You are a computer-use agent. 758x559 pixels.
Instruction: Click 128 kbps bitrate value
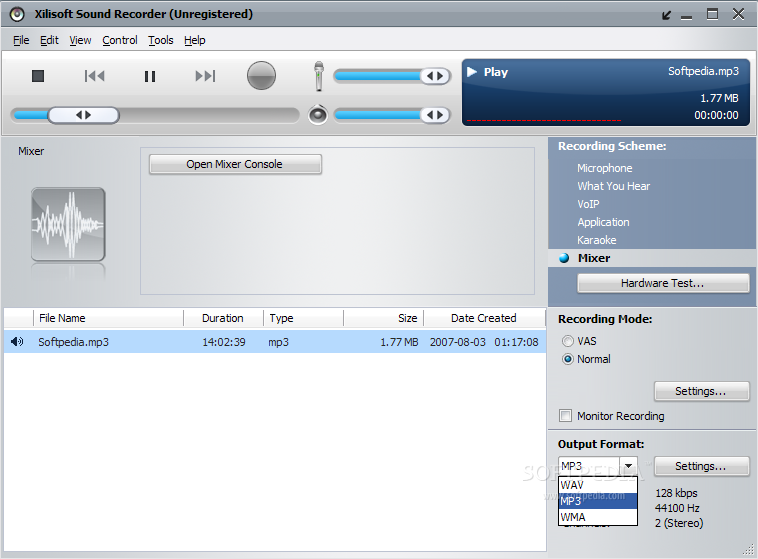click(x=676, y=493)
